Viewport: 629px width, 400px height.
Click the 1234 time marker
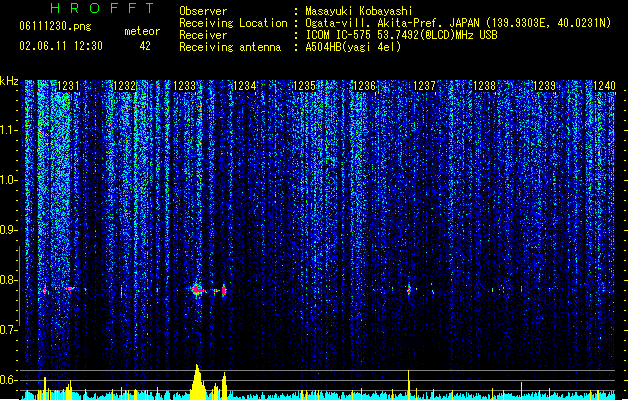point(245,86)
